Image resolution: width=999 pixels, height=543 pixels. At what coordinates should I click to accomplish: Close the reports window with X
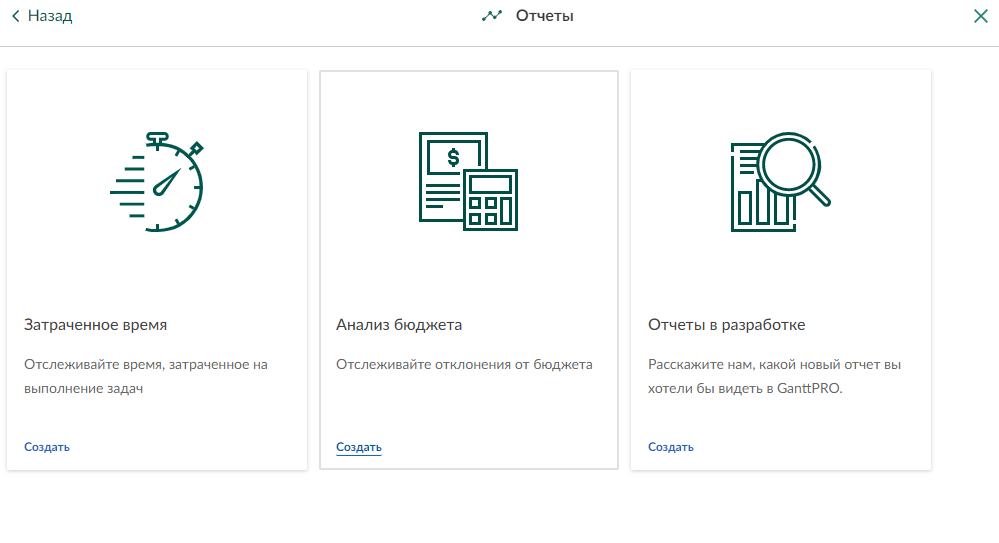pyautogui.click(x=981, y=16)
